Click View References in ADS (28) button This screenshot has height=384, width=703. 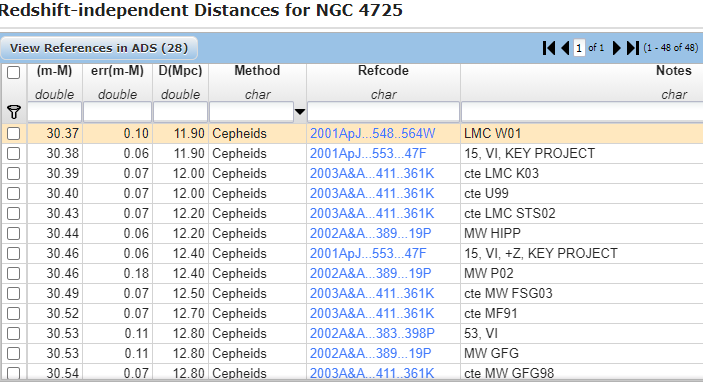(99, 48)
